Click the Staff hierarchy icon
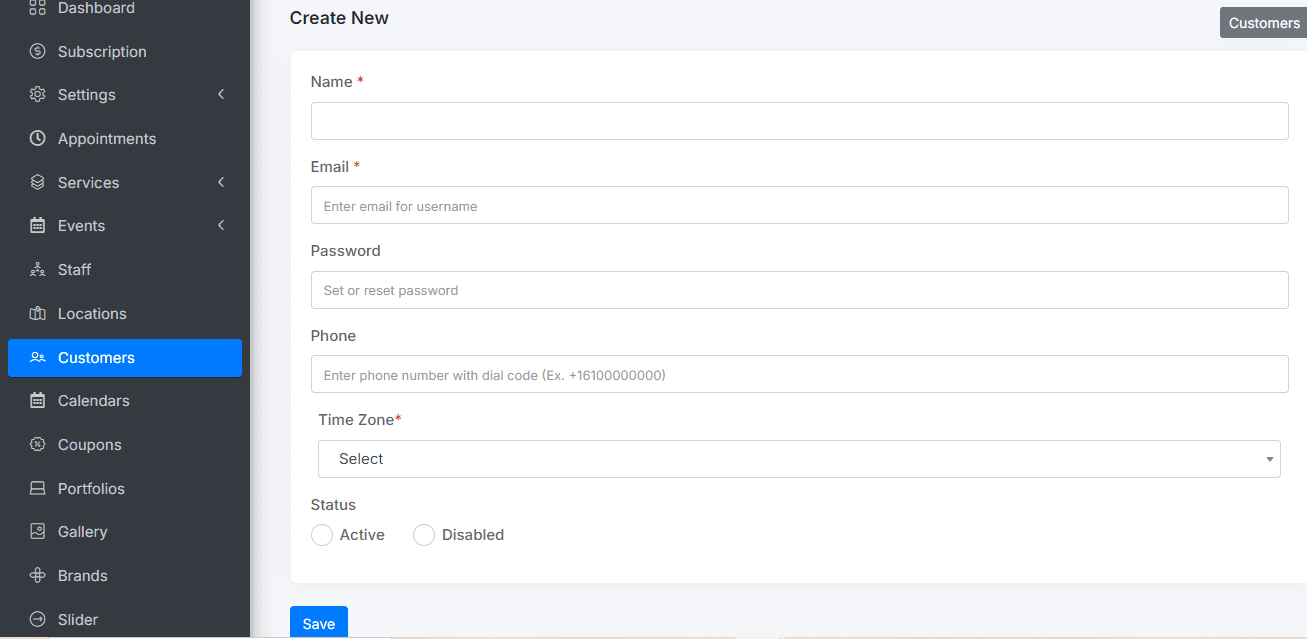Viewport: 1307px width, 639px height. (x=38, y=269)
